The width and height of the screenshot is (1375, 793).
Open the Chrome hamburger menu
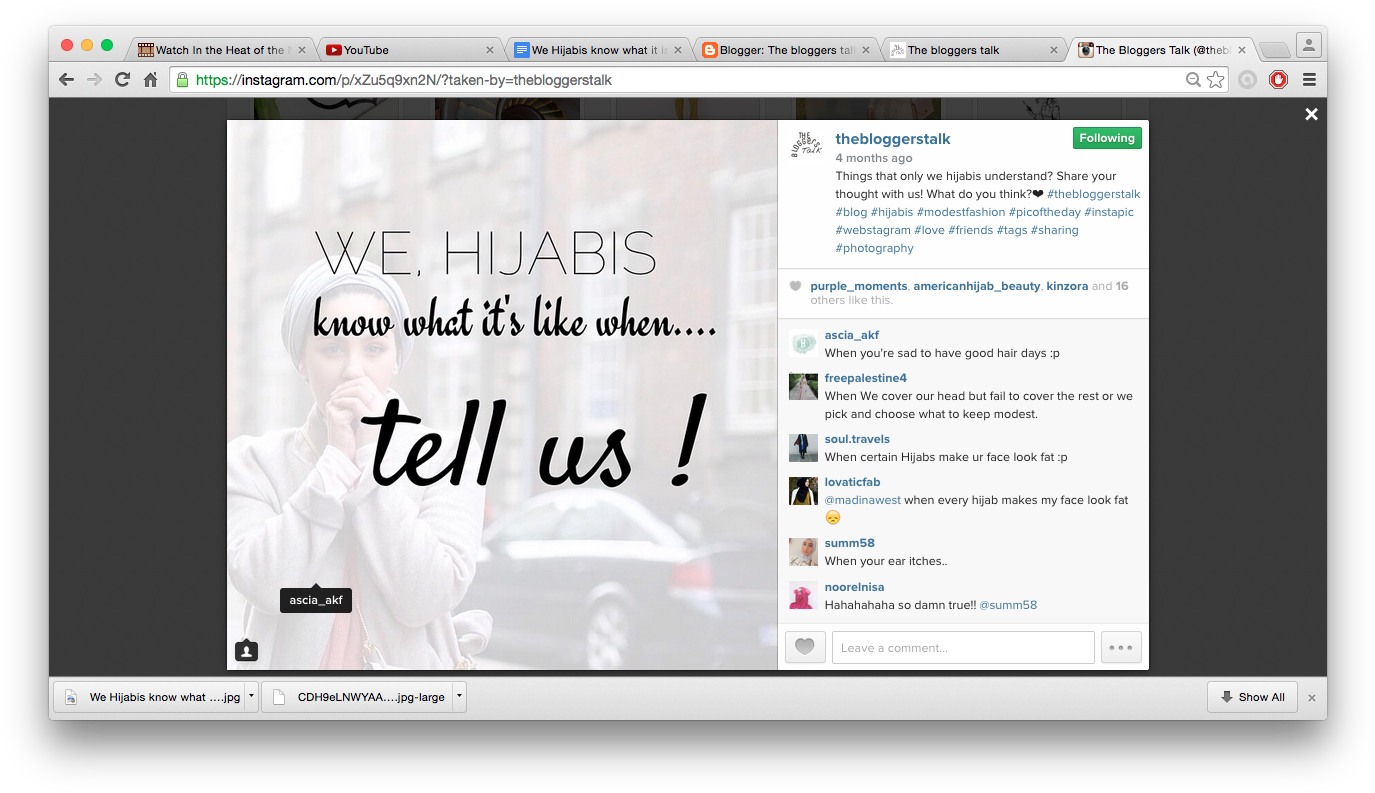[x=1308, y=80]
